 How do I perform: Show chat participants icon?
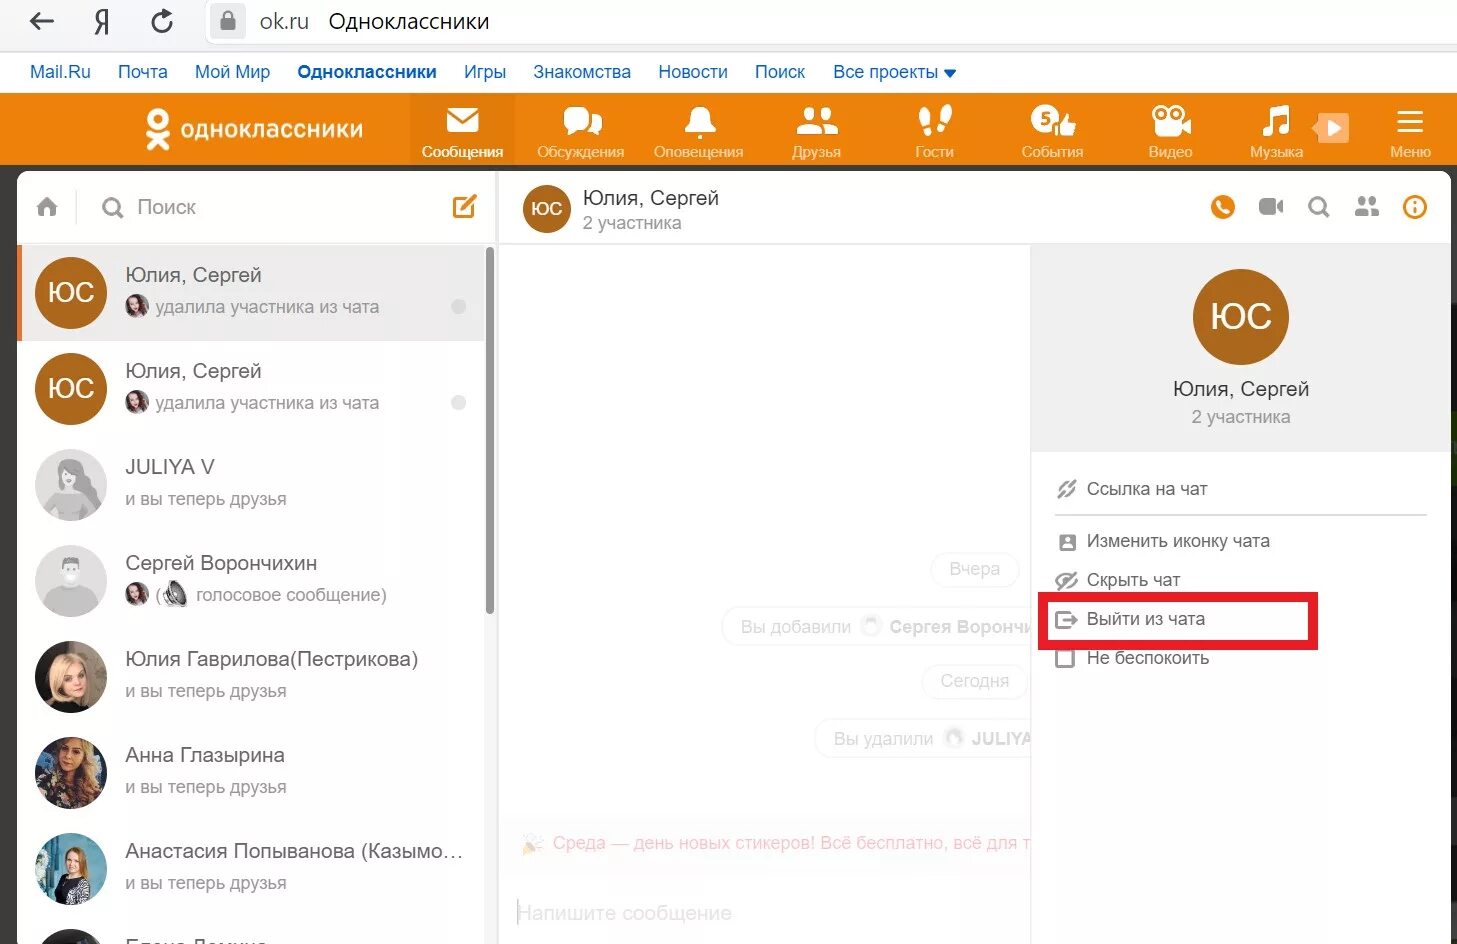1367,207
